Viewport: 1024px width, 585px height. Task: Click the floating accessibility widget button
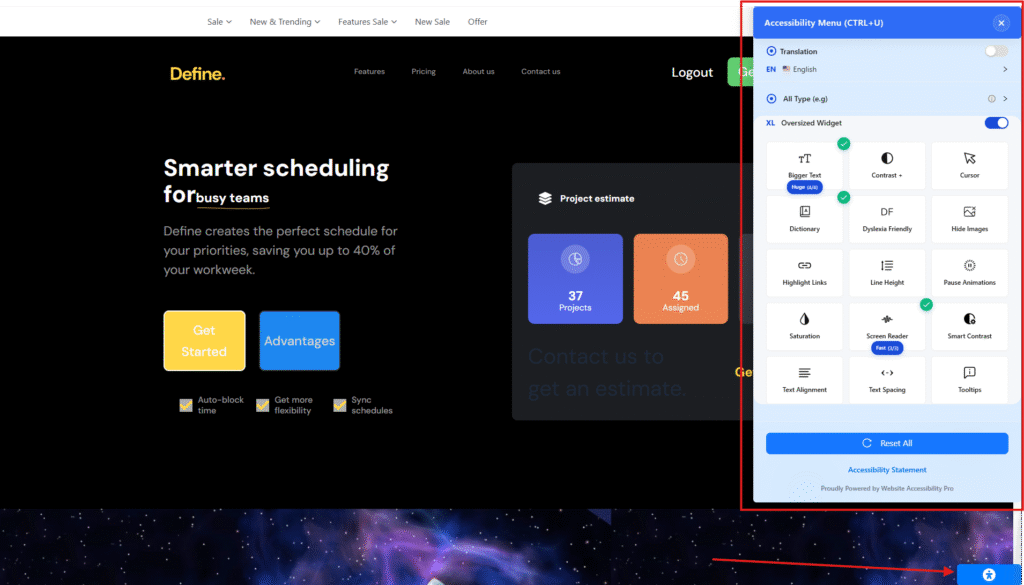click(989, 574)
